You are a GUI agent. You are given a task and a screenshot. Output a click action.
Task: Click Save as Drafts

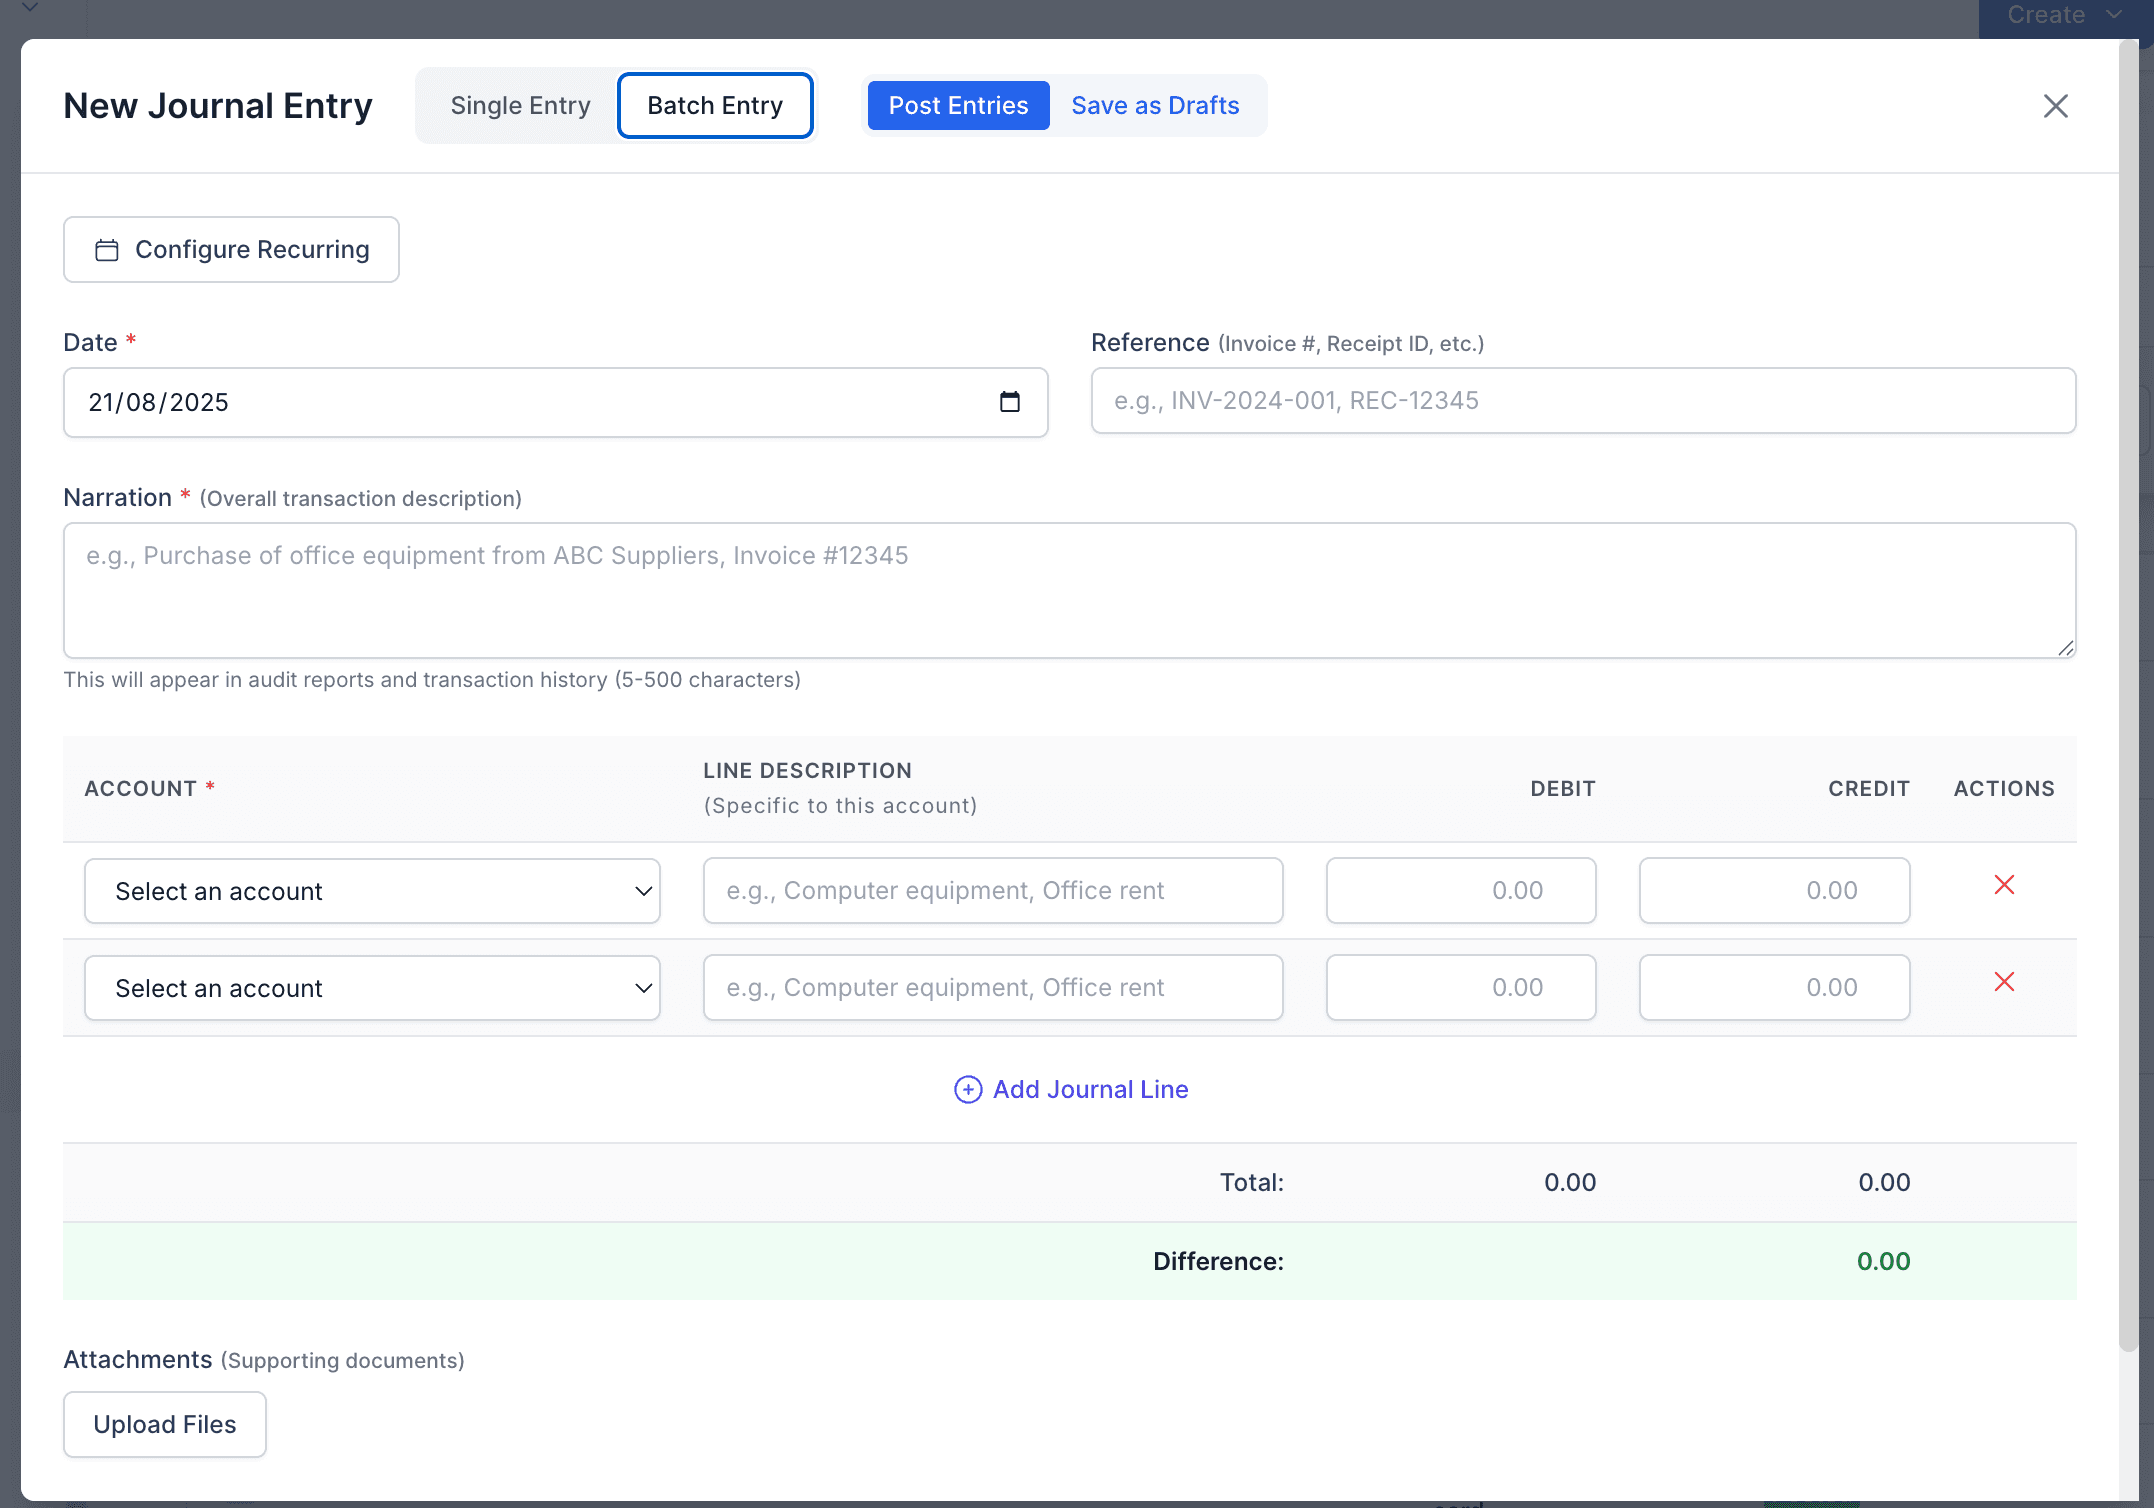click(1155, 106)
